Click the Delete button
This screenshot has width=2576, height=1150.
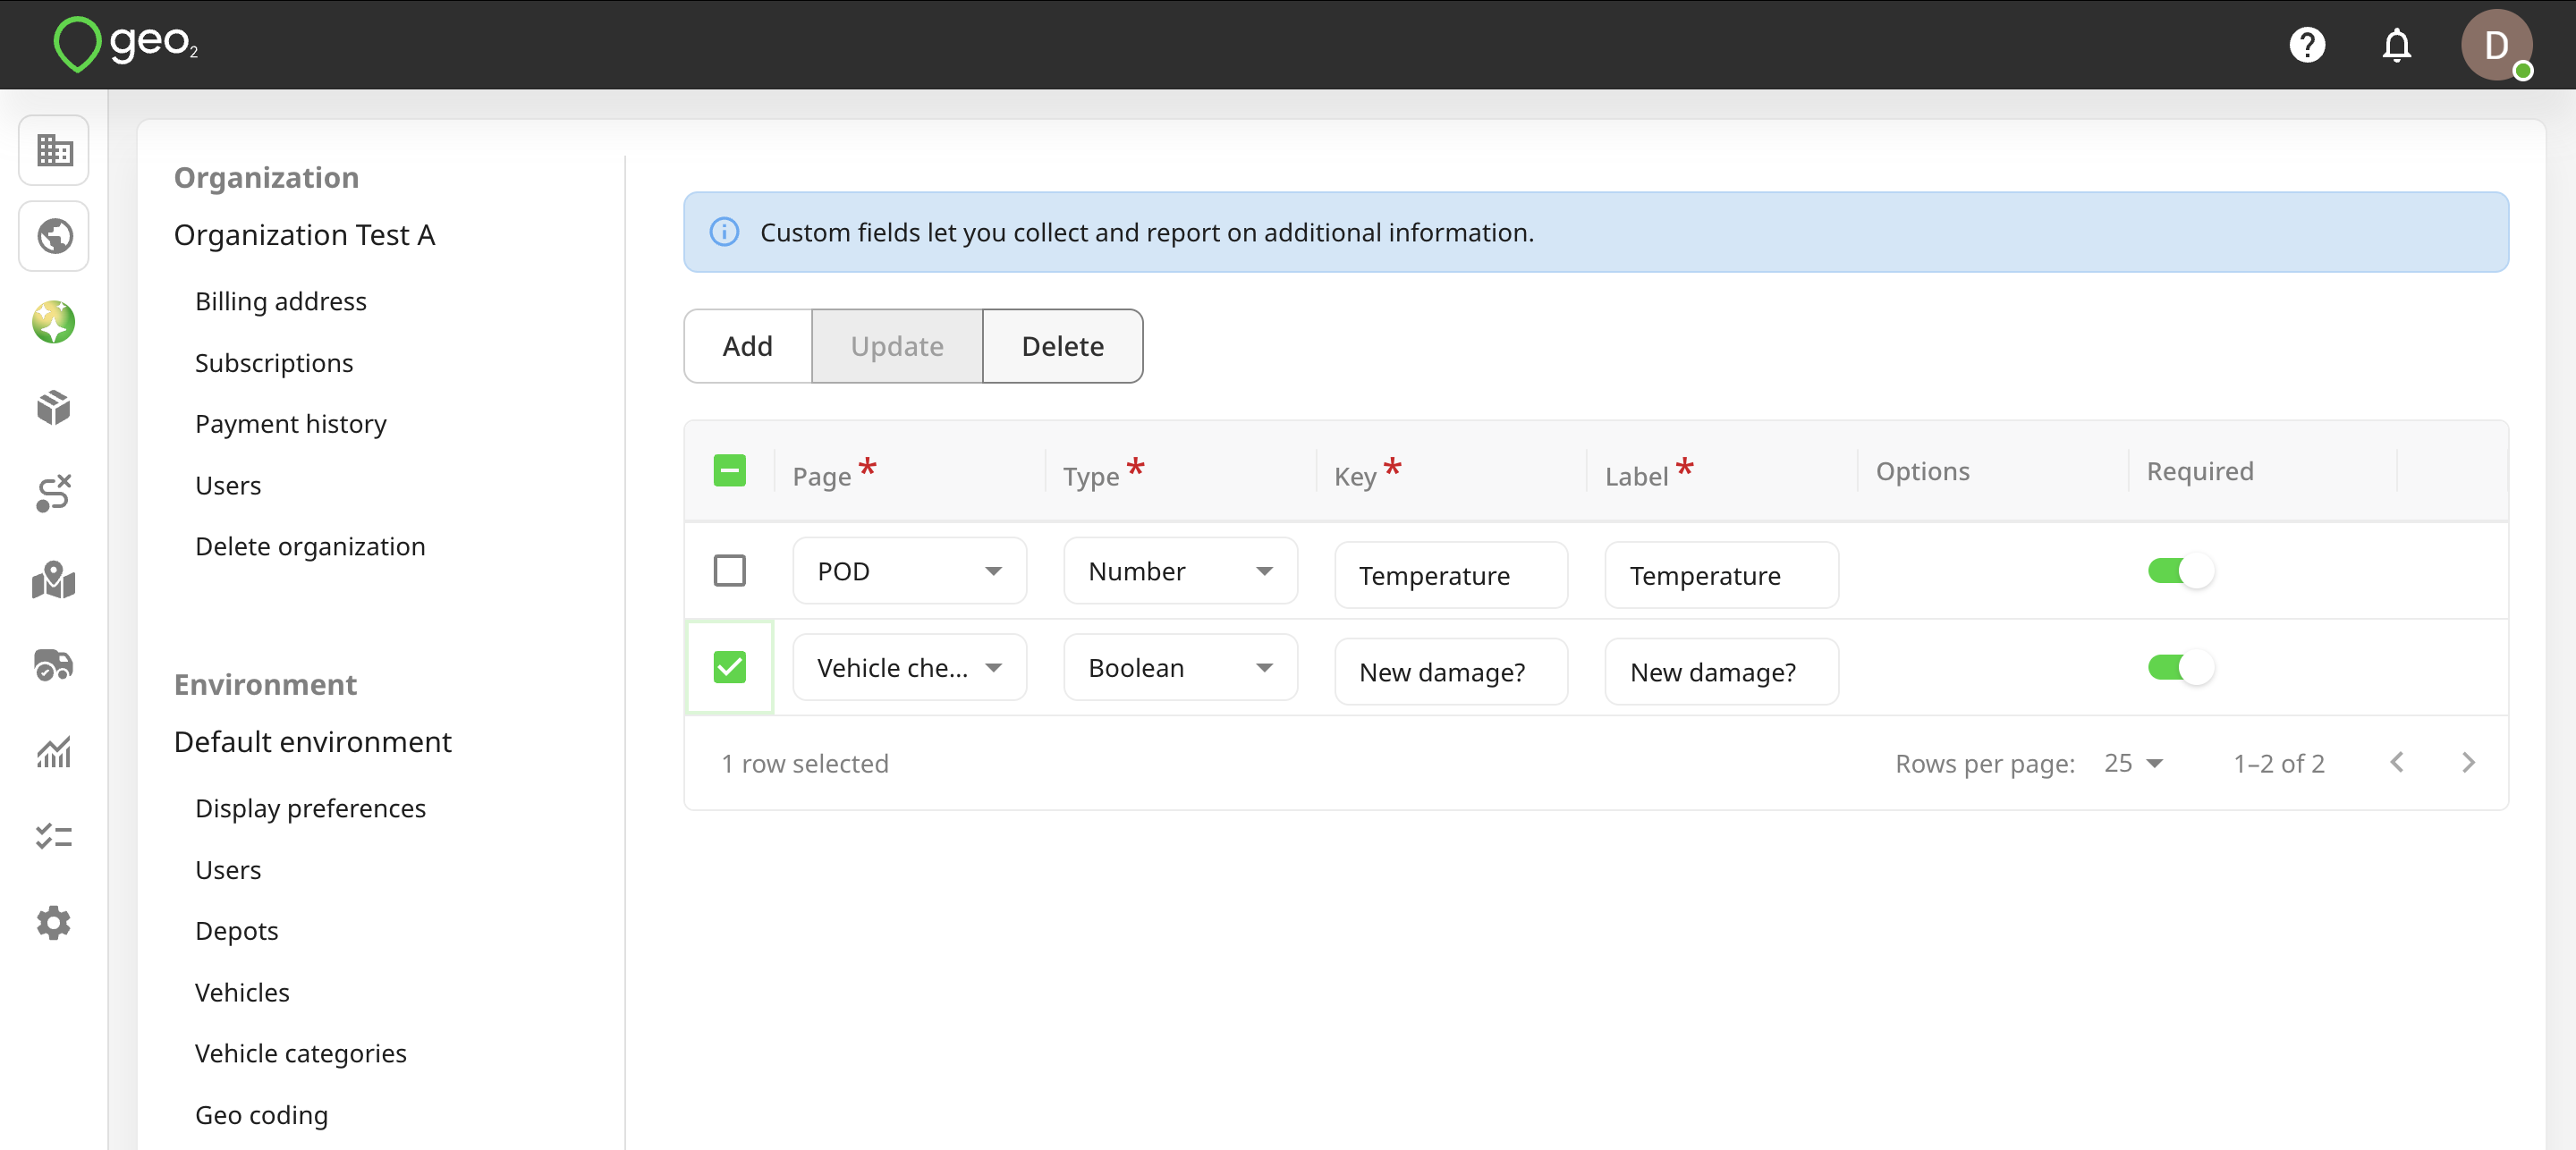[1063, 346]
